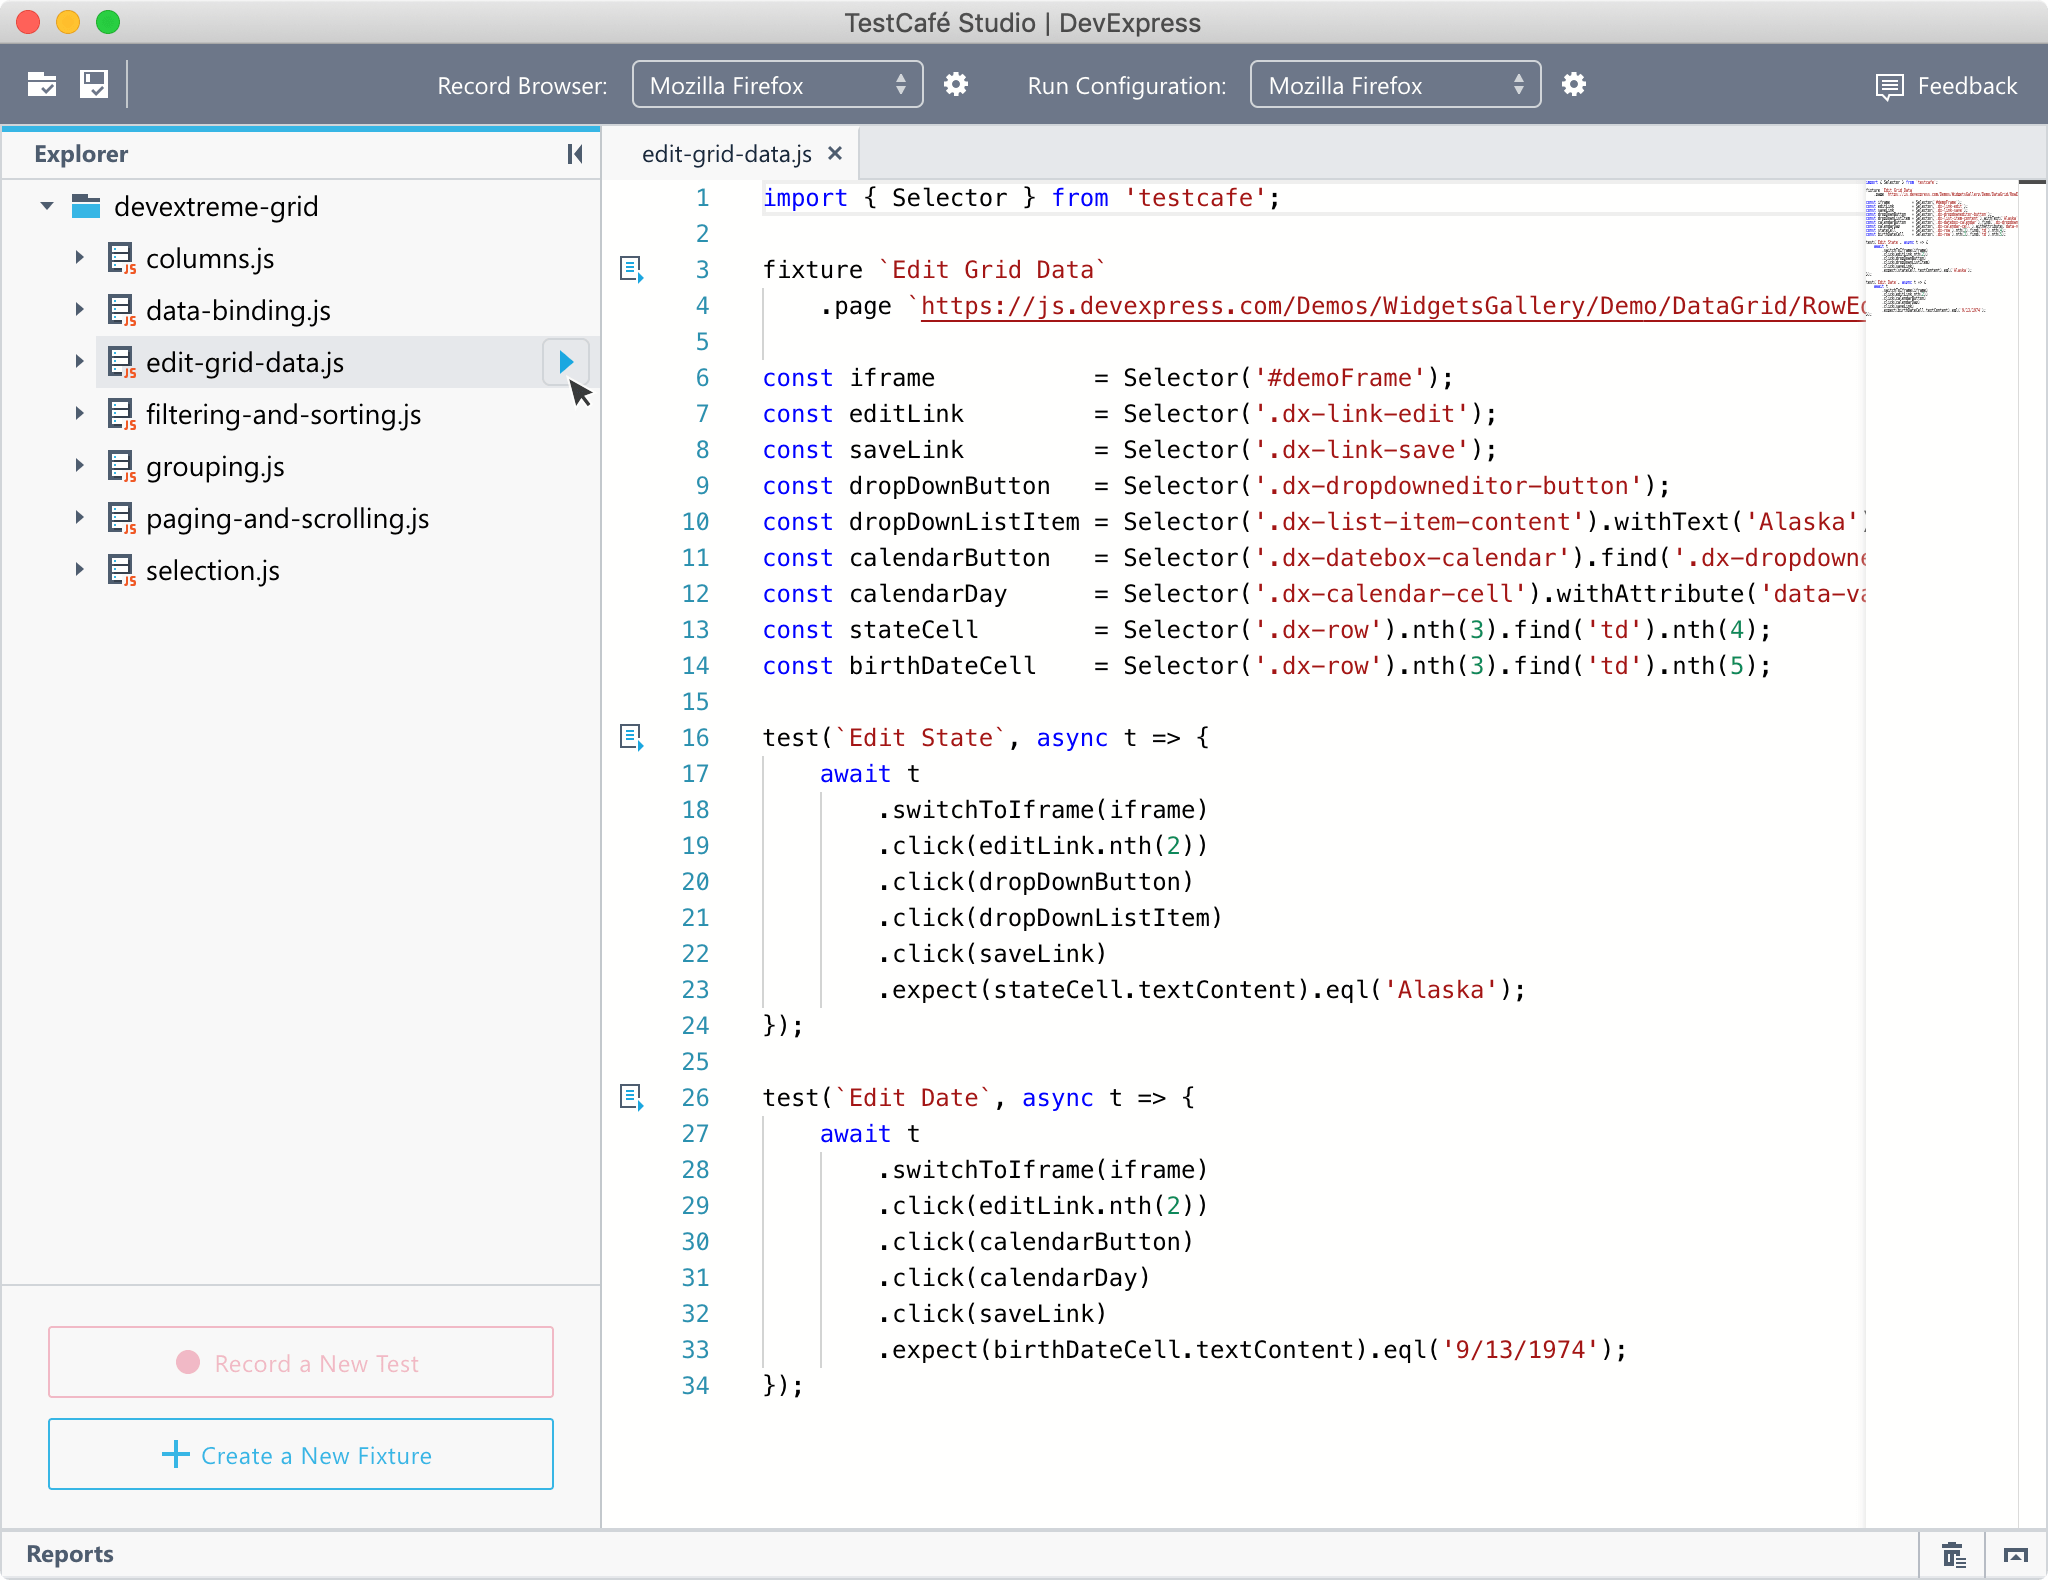2048x1580 pixels.
Task: Open Run Configuration settings gear
Action: click(x=1574, y=85)
